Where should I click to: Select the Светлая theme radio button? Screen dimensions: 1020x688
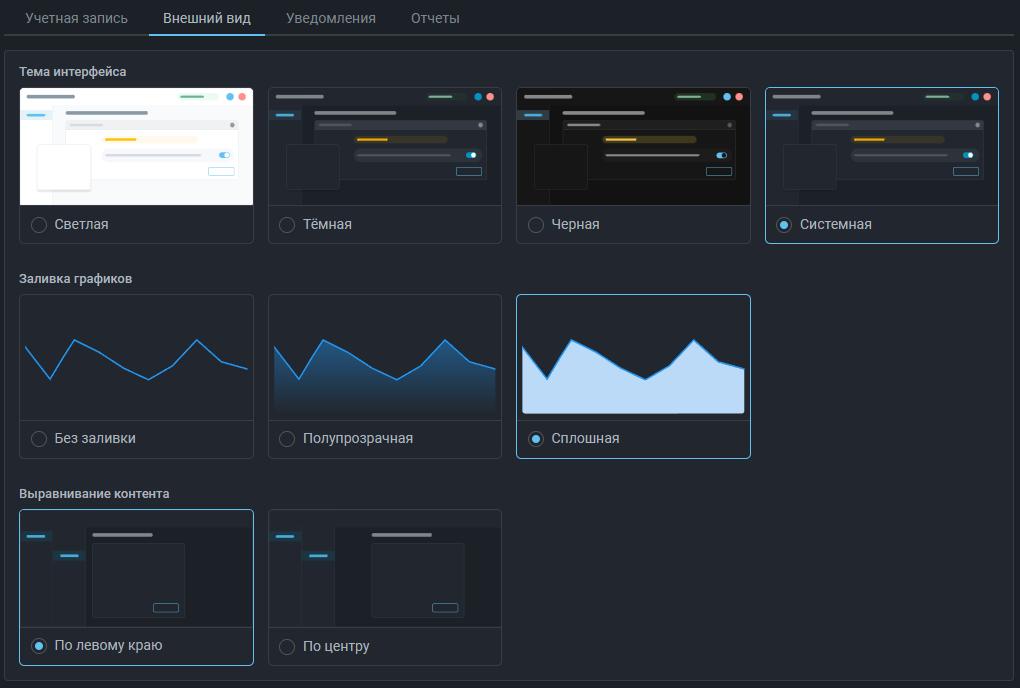pyautogui.click(x=39, y=225)
